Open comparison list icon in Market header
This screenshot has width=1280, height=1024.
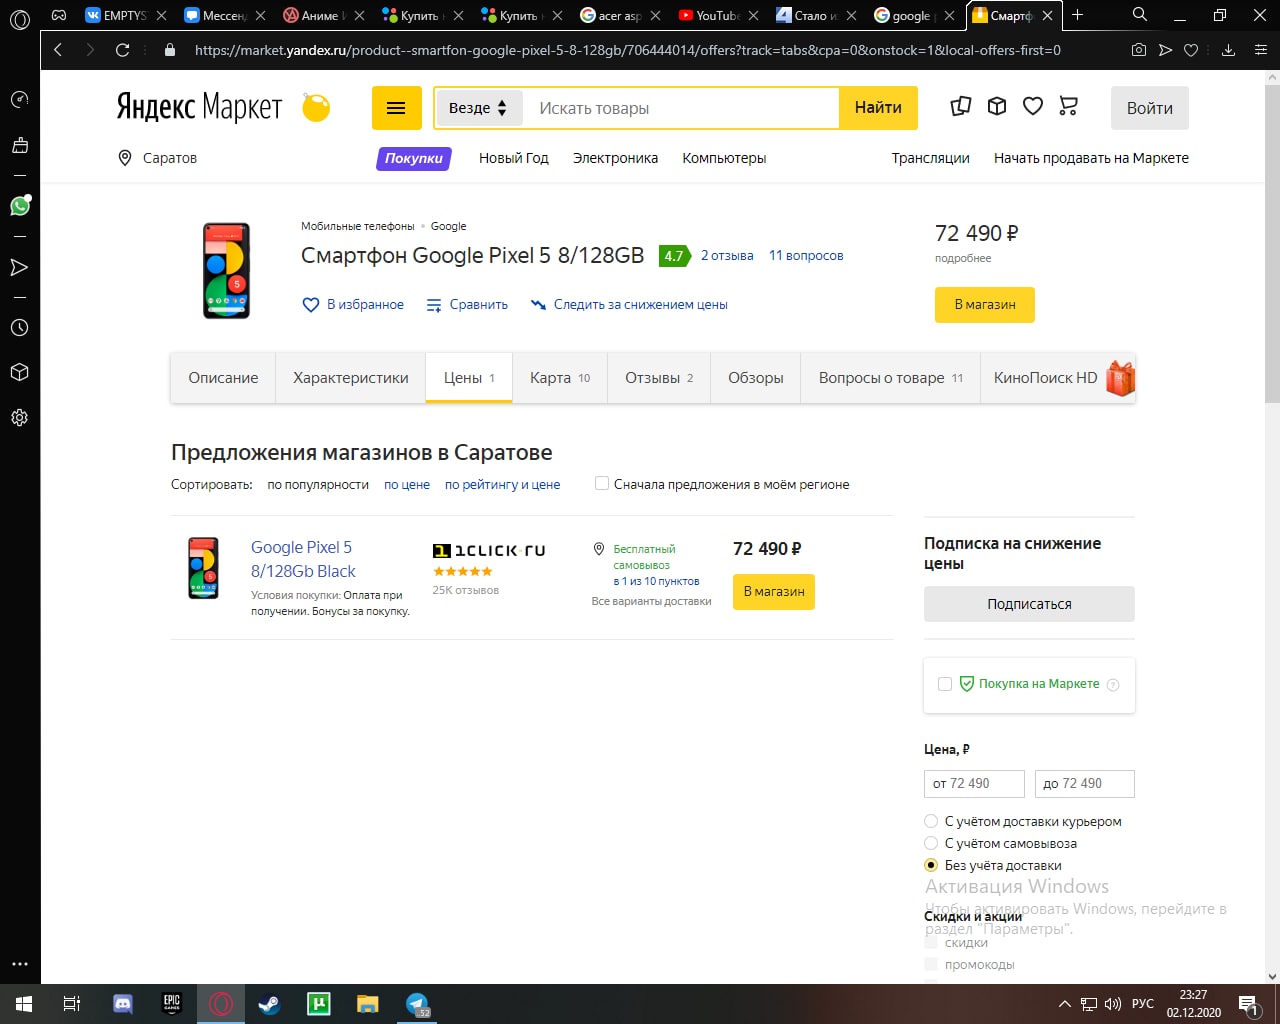(961, 106)
